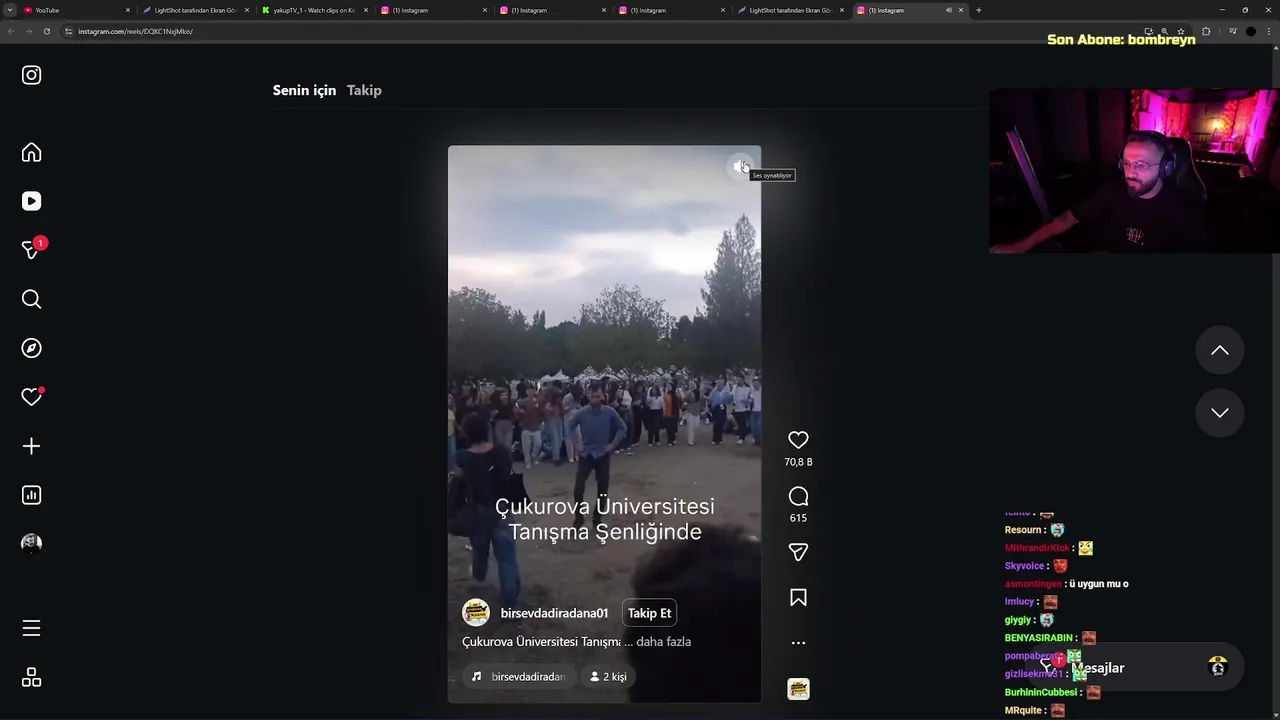The height and width of the screenshot is (720, 1280).
Task: Click the browser forward arrow
Action: point(28,31)
